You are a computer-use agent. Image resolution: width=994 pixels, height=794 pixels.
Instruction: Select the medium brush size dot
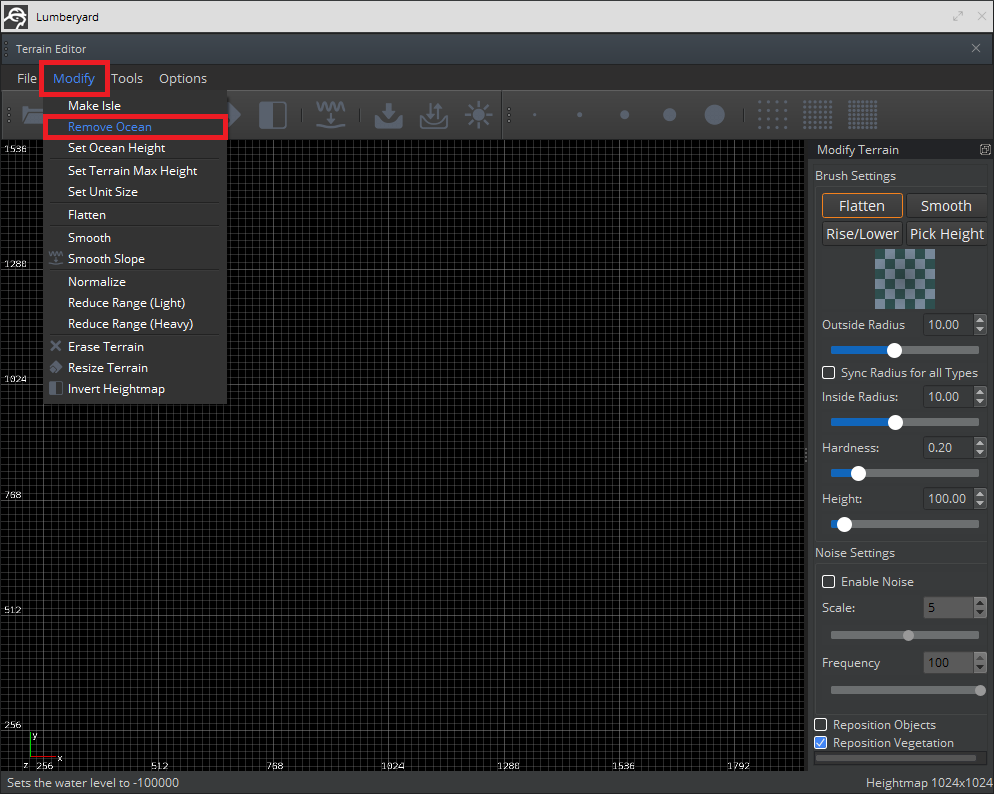(x=624, y=115)
